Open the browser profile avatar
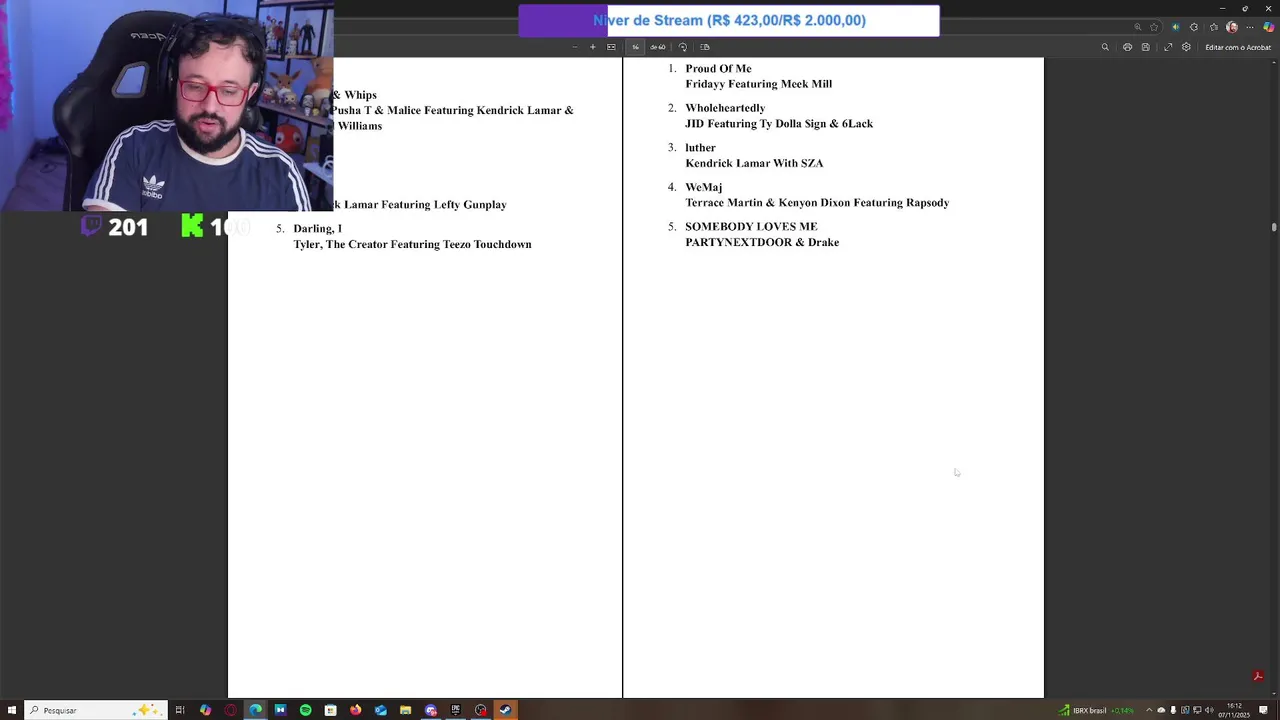Viewport: 1280px width, 720px height. (x=1232, y=27)
